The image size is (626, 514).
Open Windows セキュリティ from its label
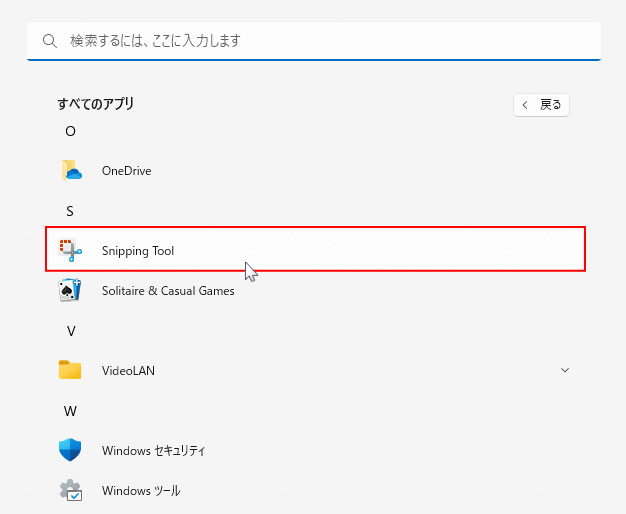tap(153, 451)
